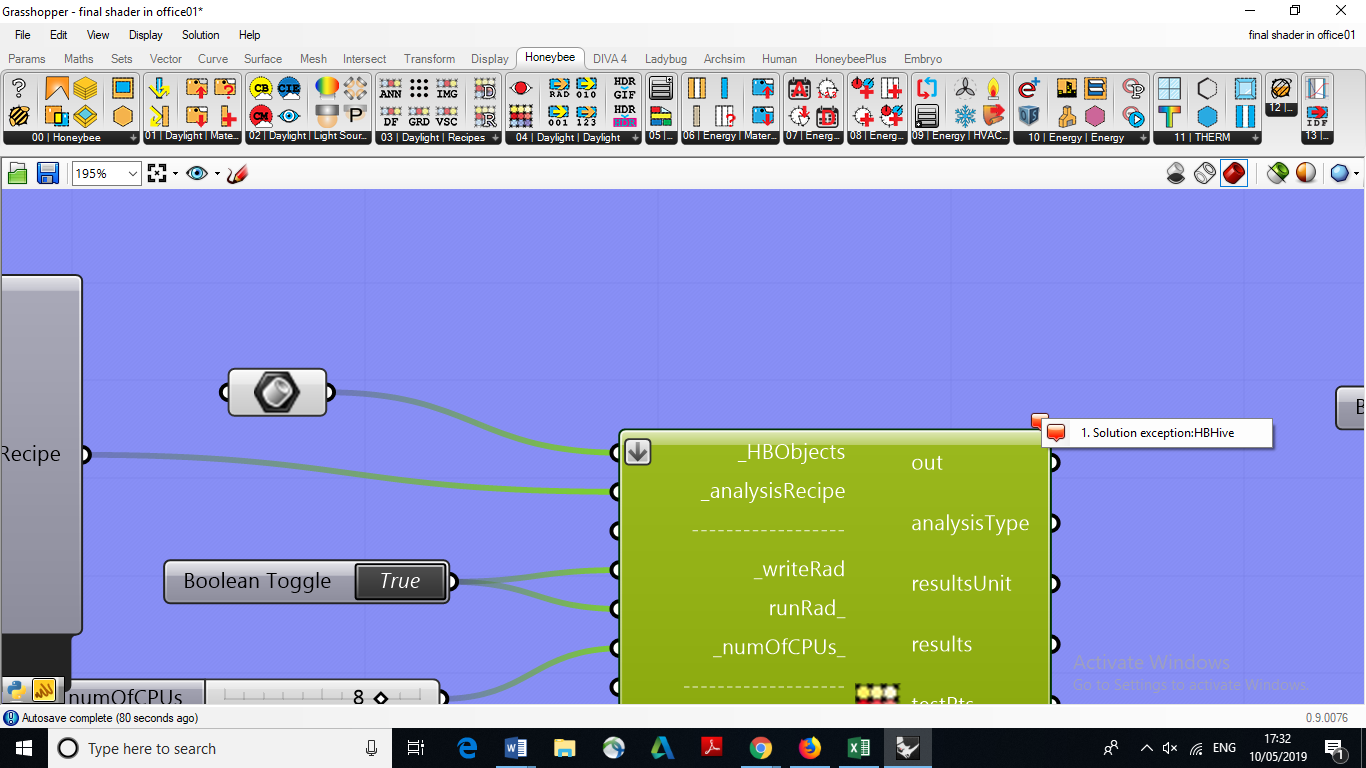Image resolution: width=1366 pixels, height=768 pixels.
Task: Switch to the DIVA 4 tab
Action: click(610, 59)
